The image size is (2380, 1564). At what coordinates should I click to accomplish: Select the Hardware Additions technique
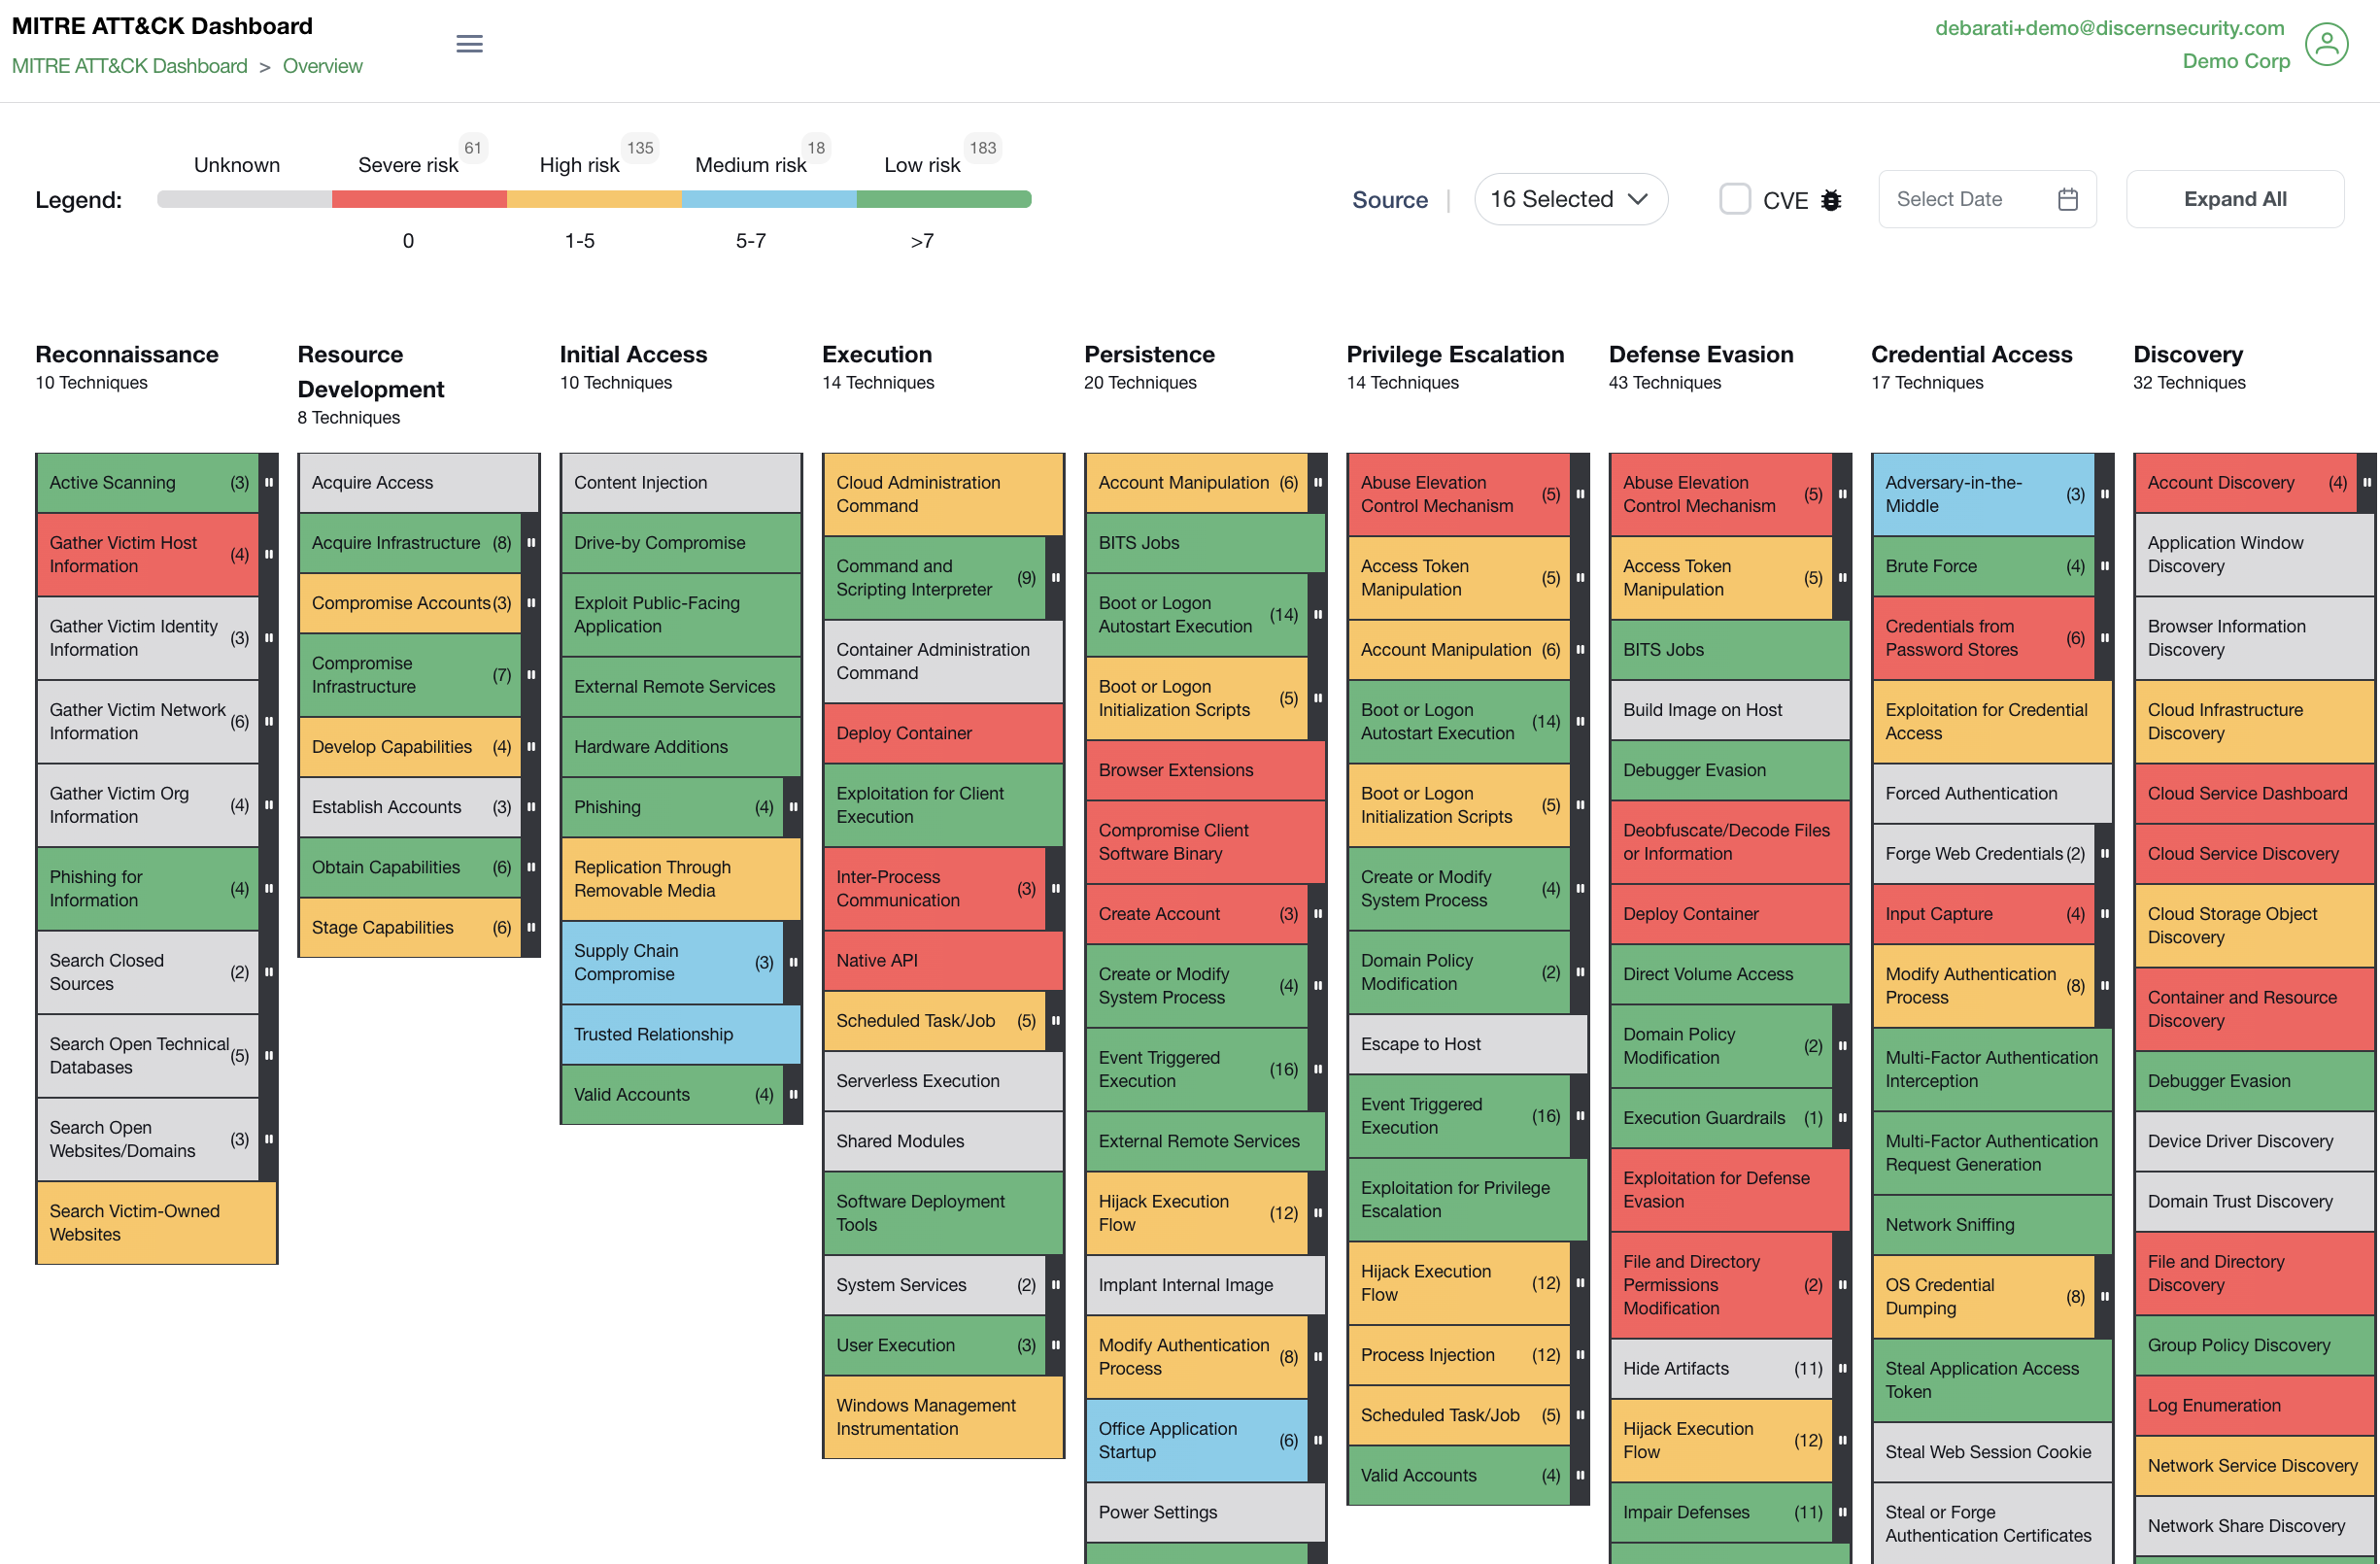[x=681, y=747]
